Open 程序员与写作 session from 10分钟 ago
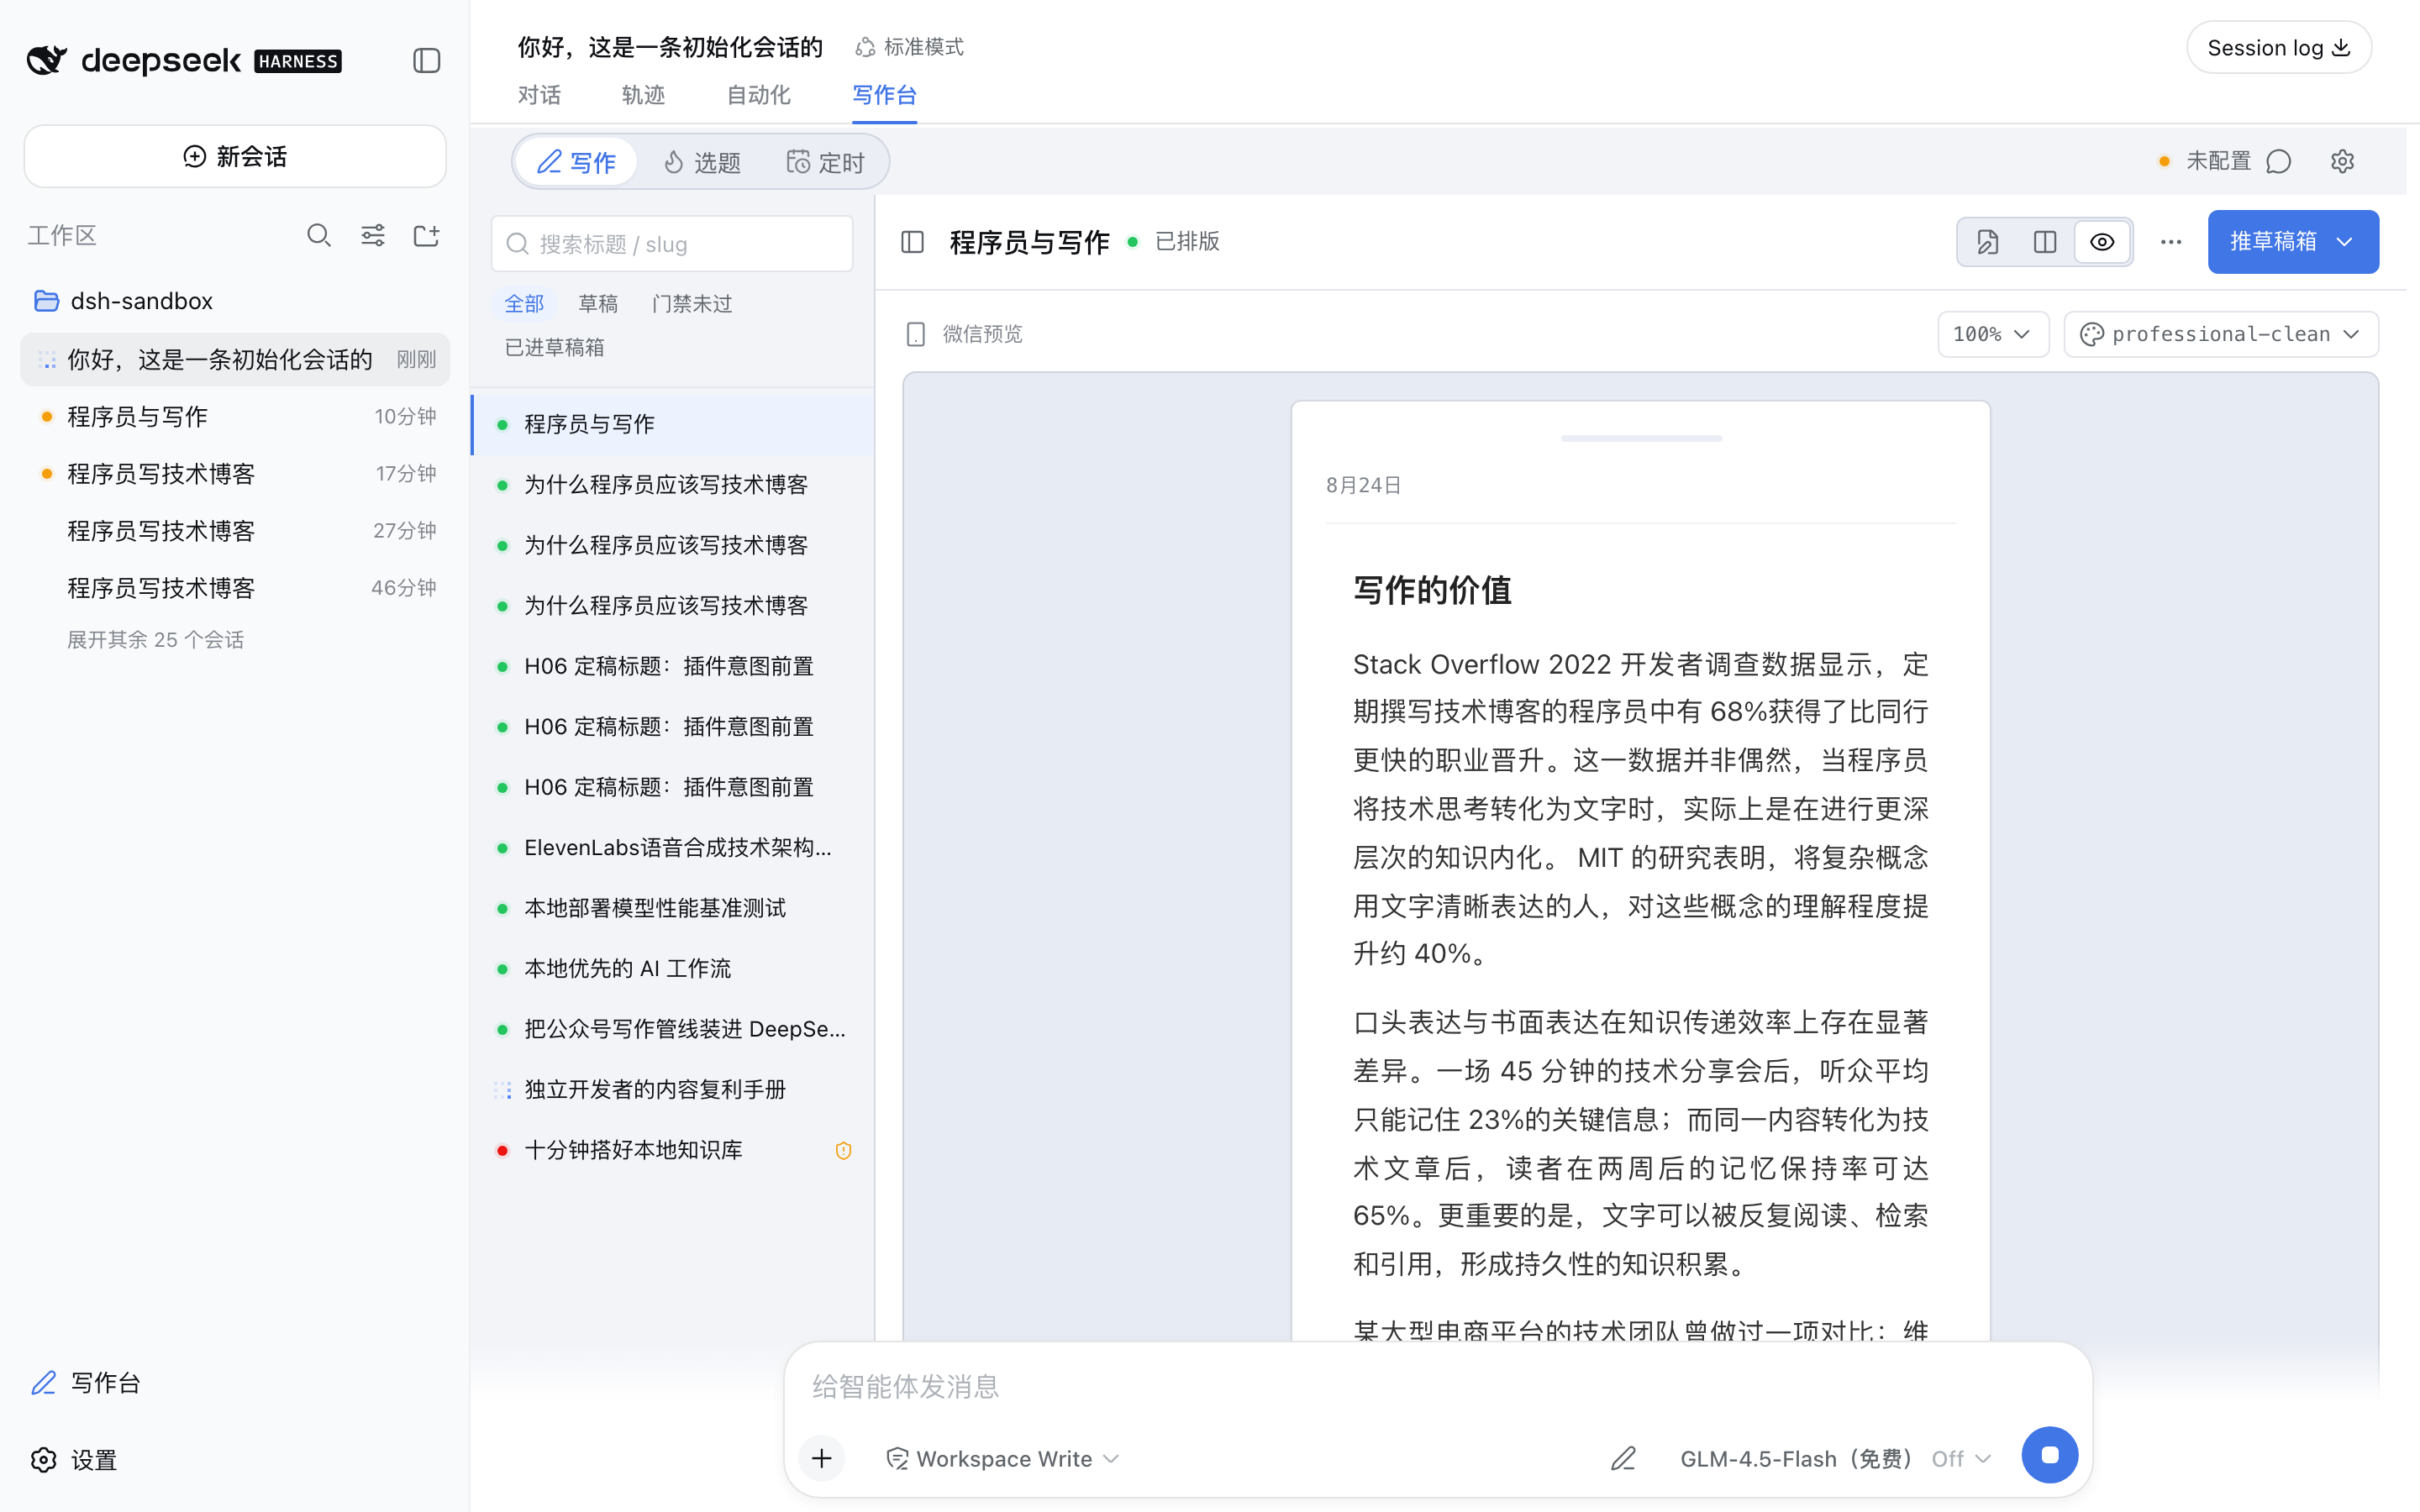The image size is (2420, 1512). (x=235, y=416)
